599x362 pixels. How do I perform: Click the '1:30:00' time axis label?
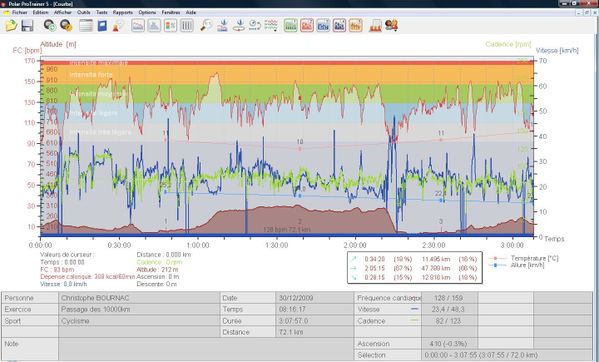276,245
